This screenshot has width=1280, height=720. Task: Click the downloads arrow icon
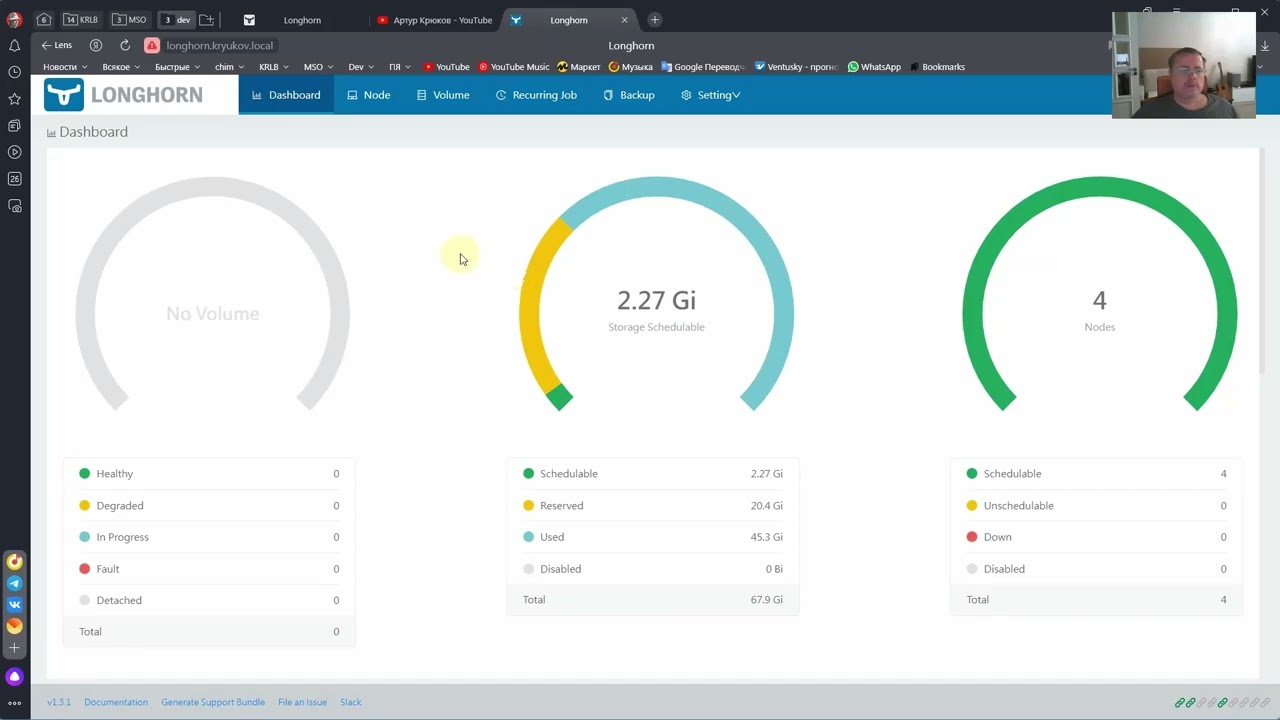(x=1265, y=46)
